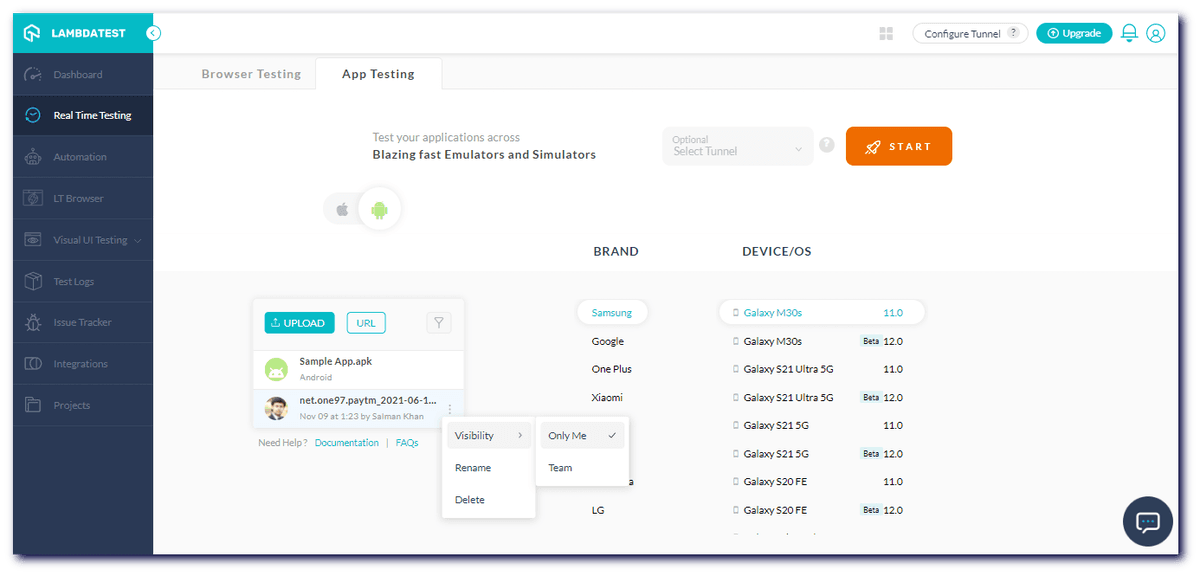
Task: Click the UPLOAD button
Action: (299, 323)
